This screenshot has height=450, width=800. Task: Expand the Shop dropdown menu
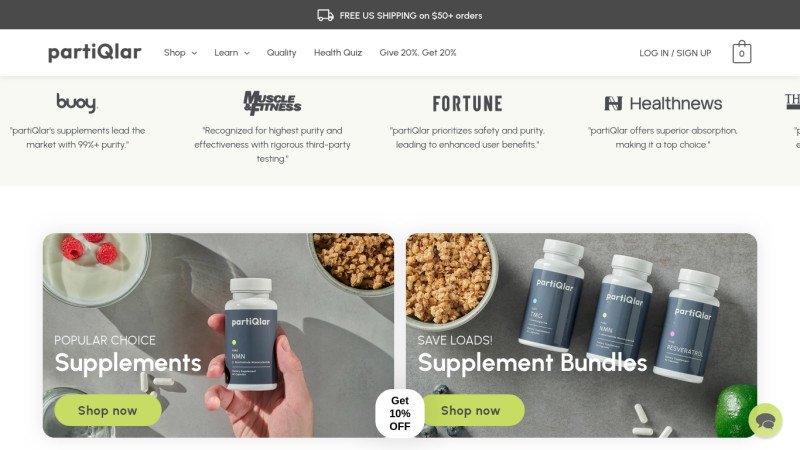point(180,53)
